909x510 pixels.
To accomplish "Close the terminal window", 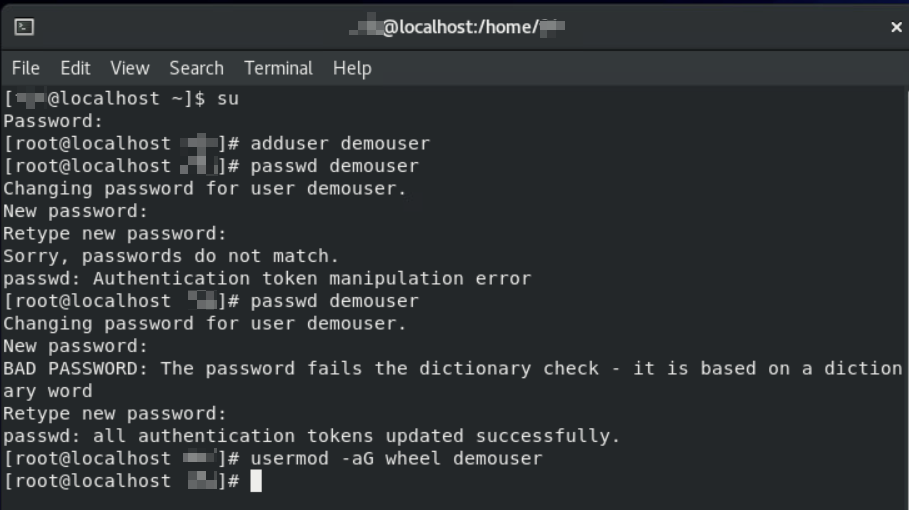I will point(895,28).
